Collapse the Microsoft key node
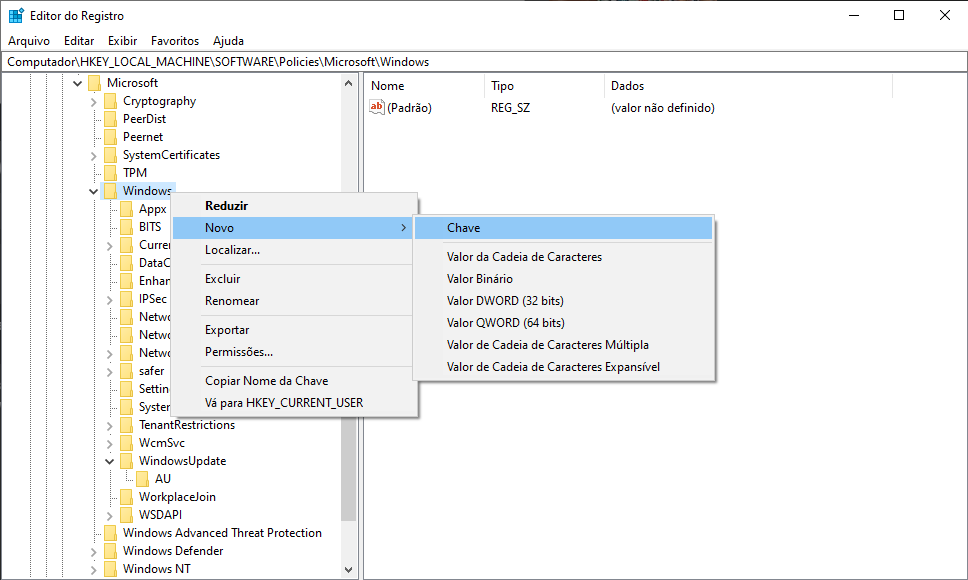 [78, 83]
